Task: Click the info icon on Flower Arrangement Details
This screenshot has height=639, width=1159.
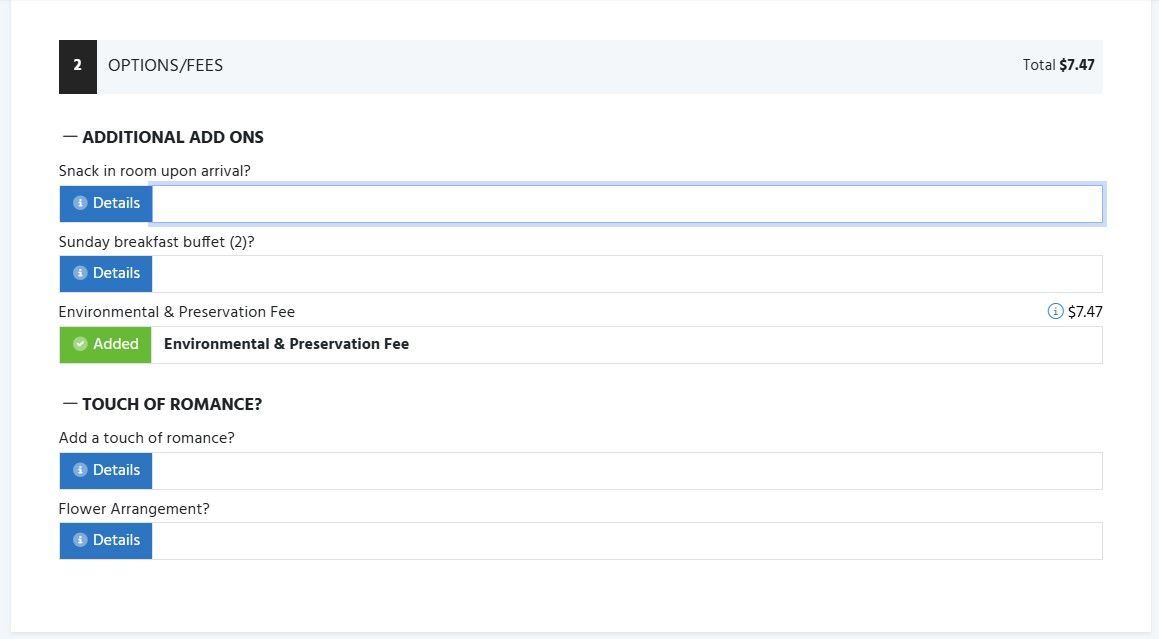Action: (80, 540)
